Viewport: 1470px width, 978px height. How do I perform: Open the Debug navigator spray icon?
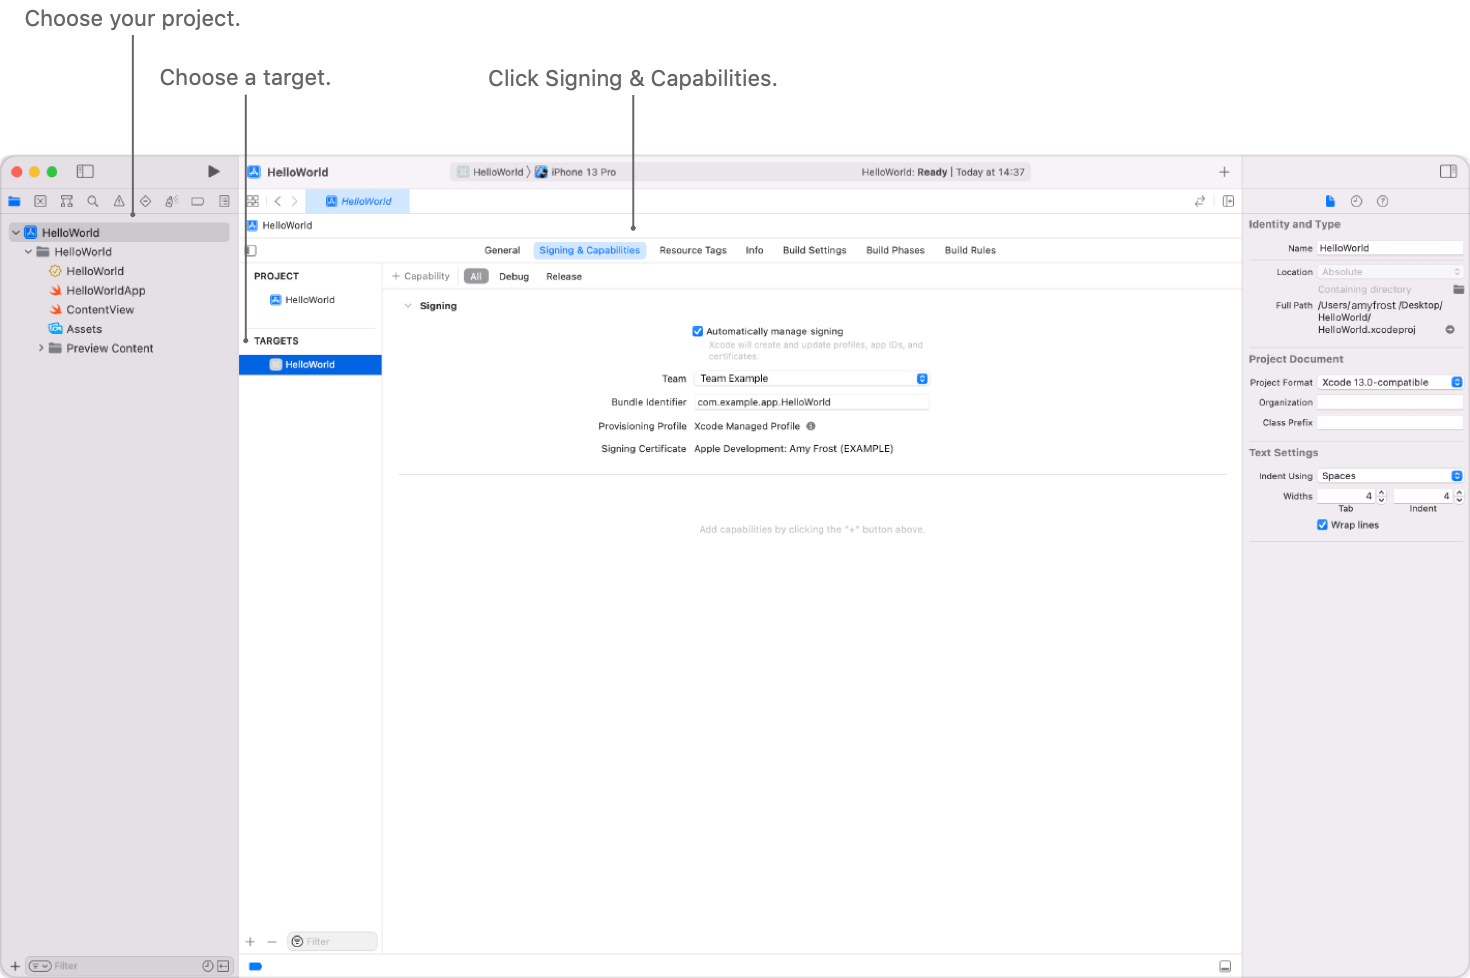pyautogui.click(x=171, y=201)
